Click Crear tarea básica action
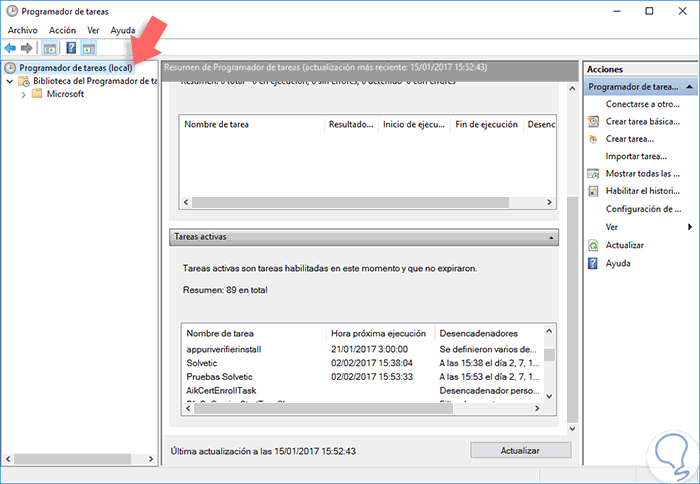The image size is (700, 484). pyautogui.click(x=642, y=121)
